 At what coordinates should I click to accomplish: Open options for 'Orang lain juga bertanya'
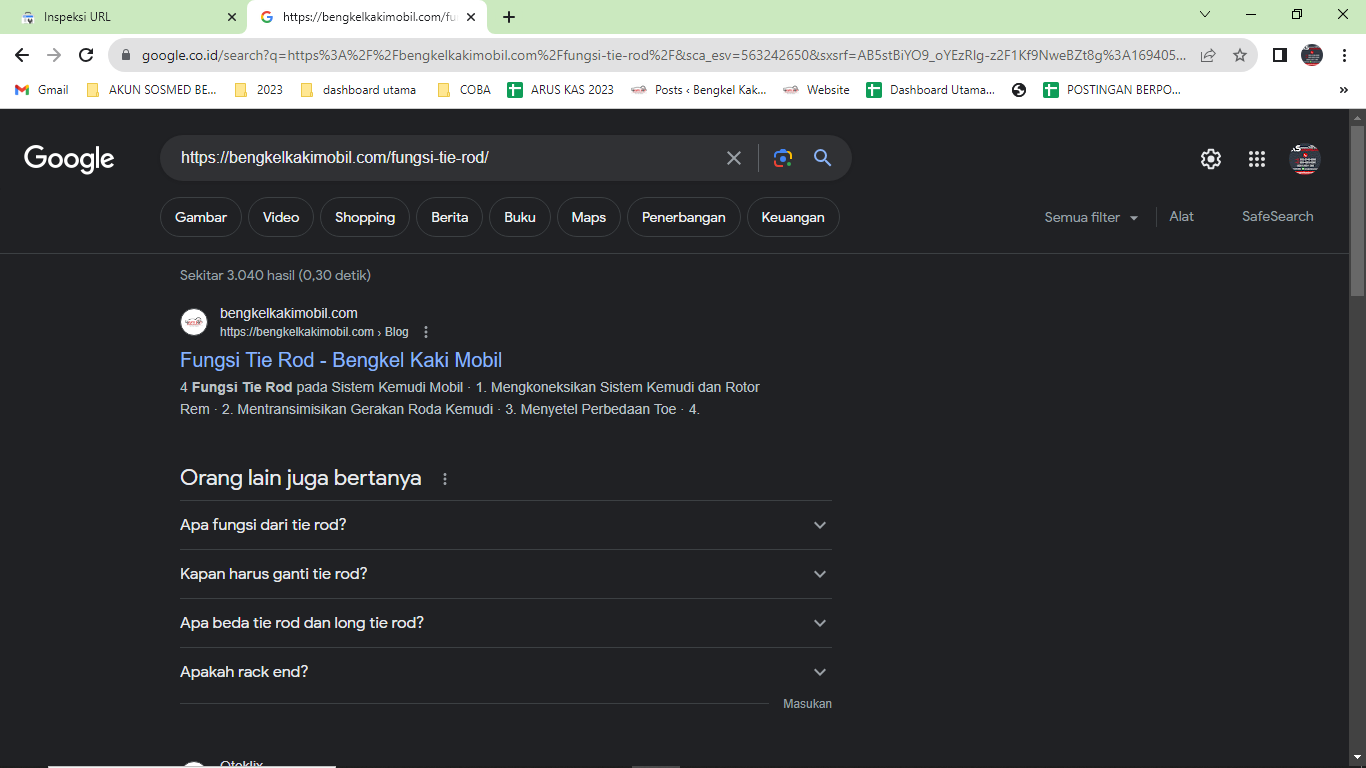(x=445, y=479)
